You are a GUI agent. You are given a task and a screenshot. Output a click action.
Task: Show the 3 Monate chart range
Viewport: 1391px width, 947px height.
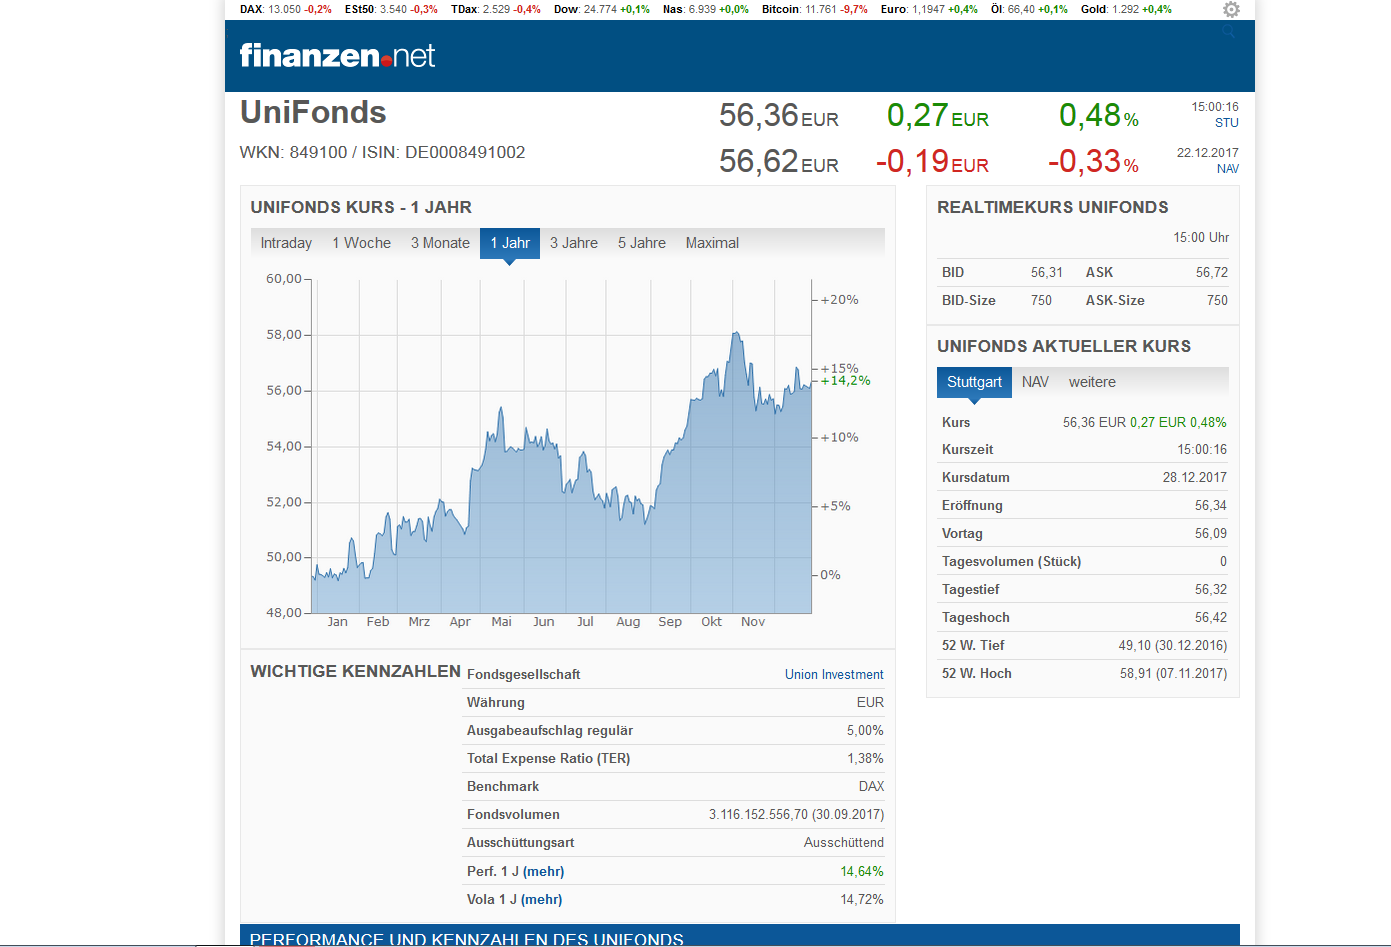(x=440, y=243)
